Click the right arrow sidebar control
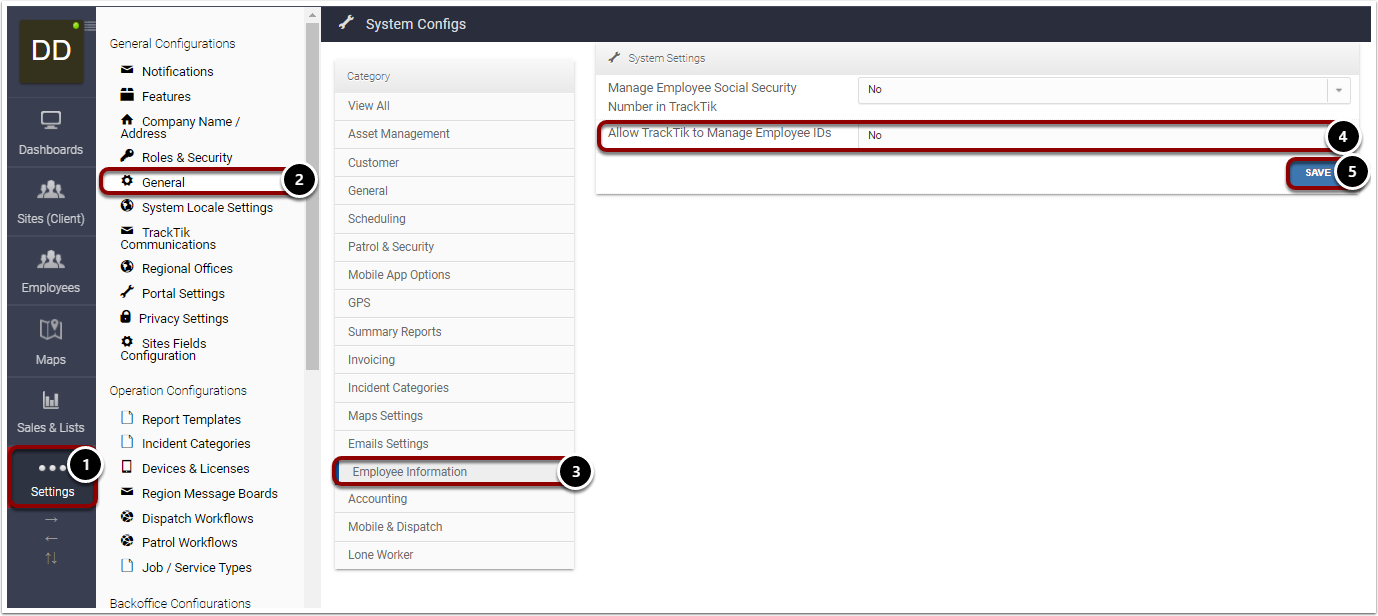The height and width of the screenshot is (616, 1378). point(51,520)
